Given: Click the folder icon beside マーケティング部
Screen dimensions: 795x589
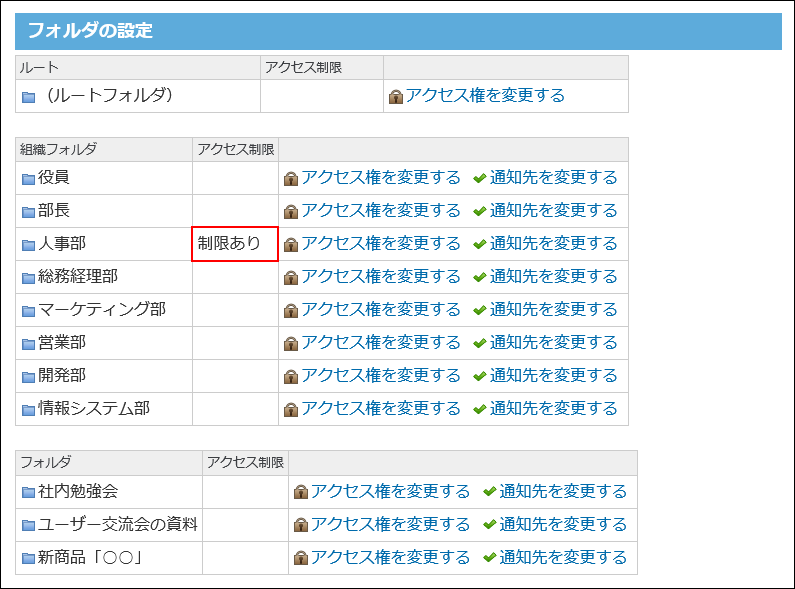Looking at the screenshot, I should coord(28,311).
